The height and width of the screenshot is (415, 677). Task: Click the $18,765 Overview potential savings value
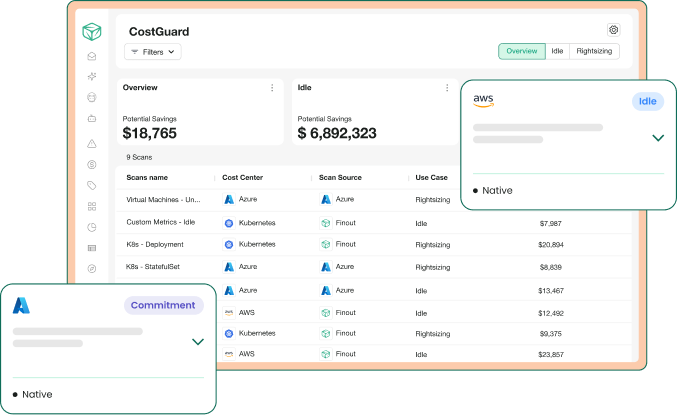(149, 133)
